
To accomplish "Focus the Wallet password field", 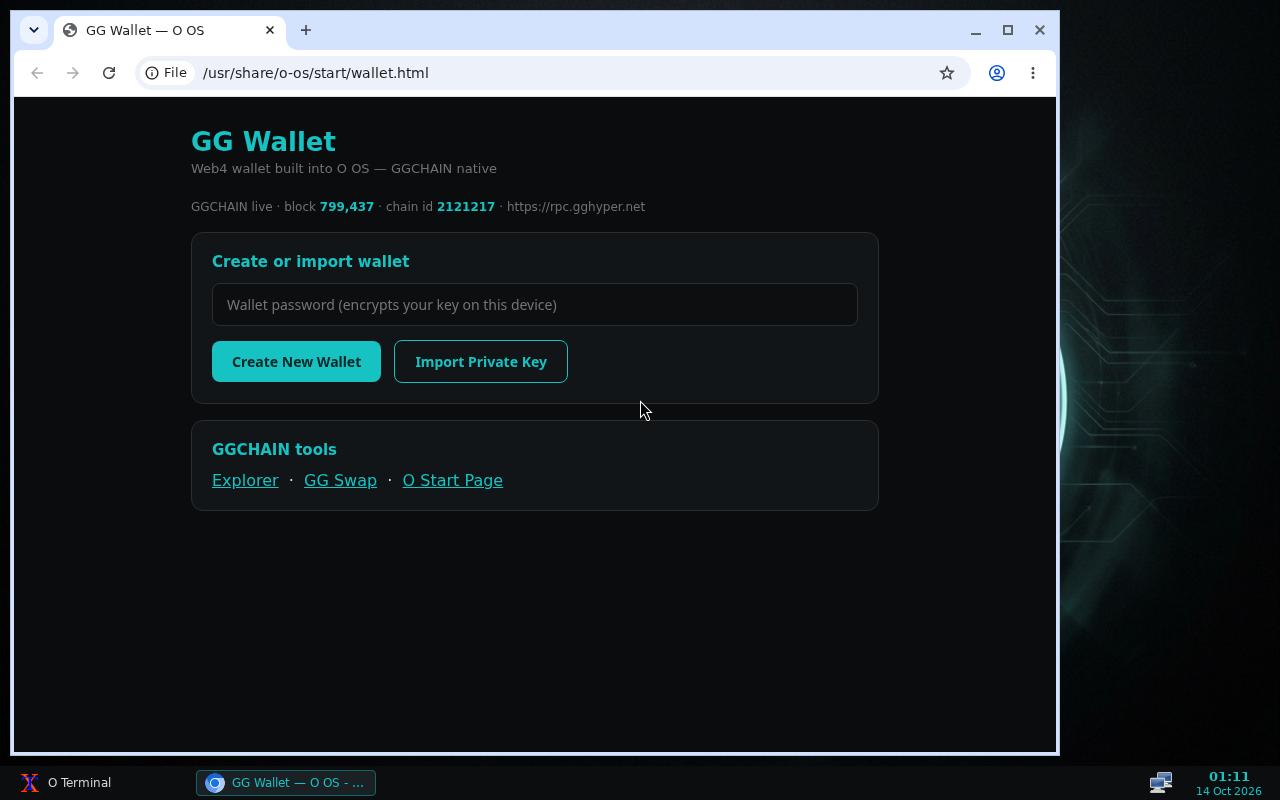I will (x=535, y=305).
